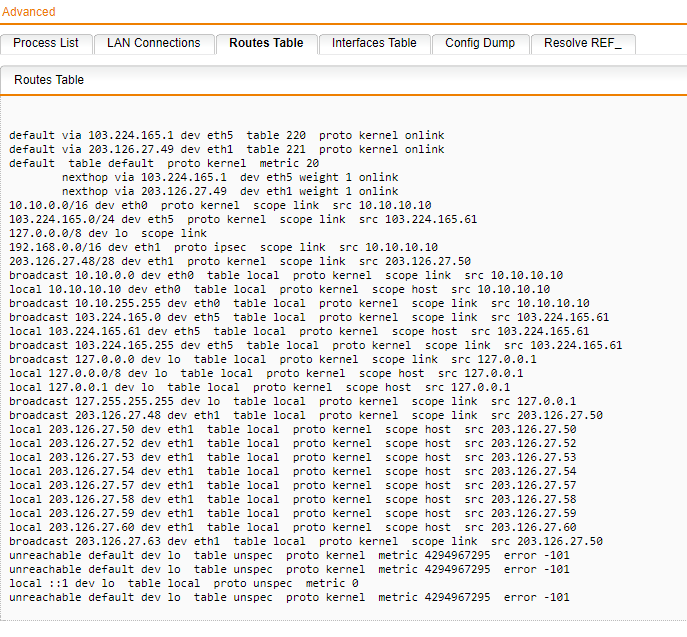Click the local 203.126.27.54 route line
Image resolution: width=687 pixels, height=637 pixels.
tap(293, 472)
